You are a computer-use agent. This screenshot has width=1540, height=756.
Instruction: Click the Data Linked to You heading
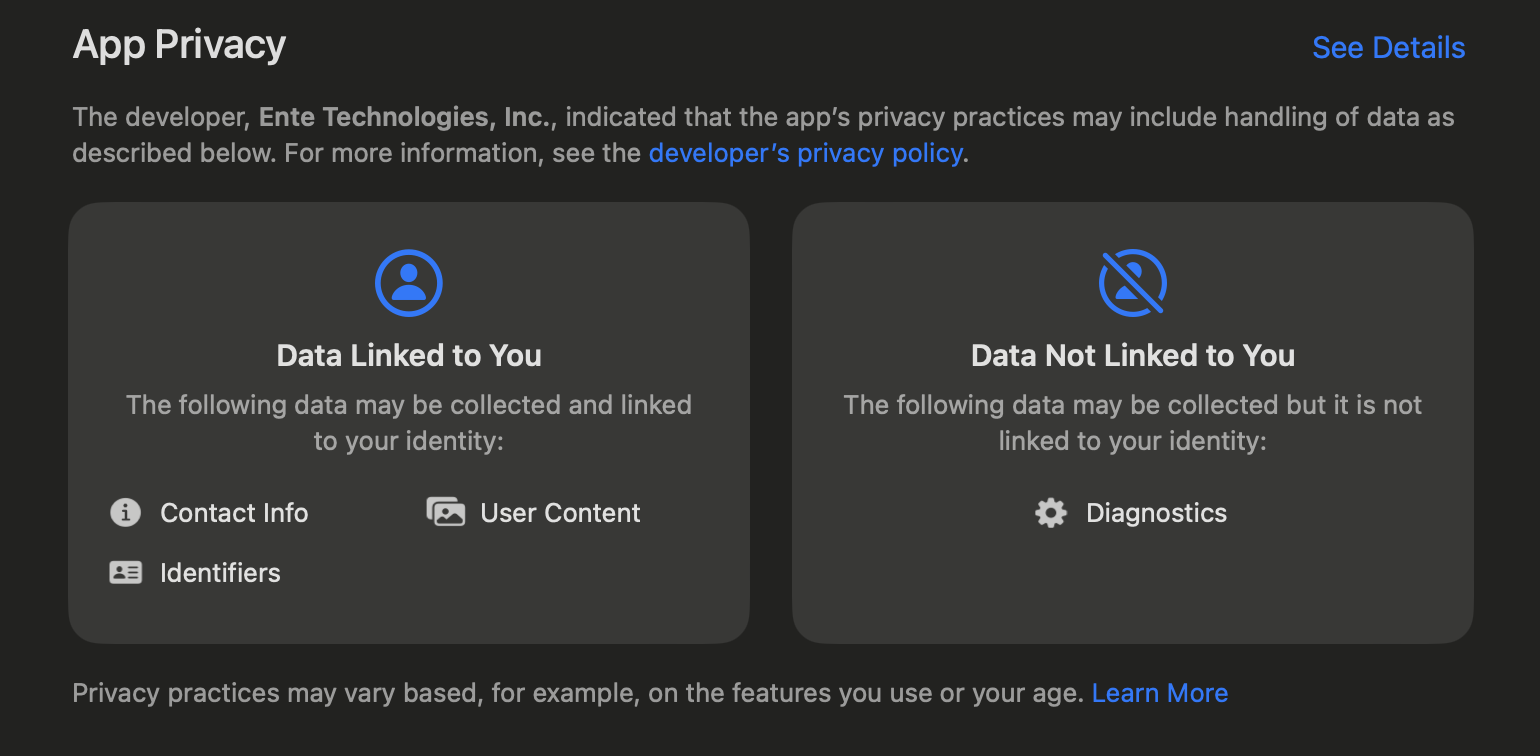pos(409,355)
